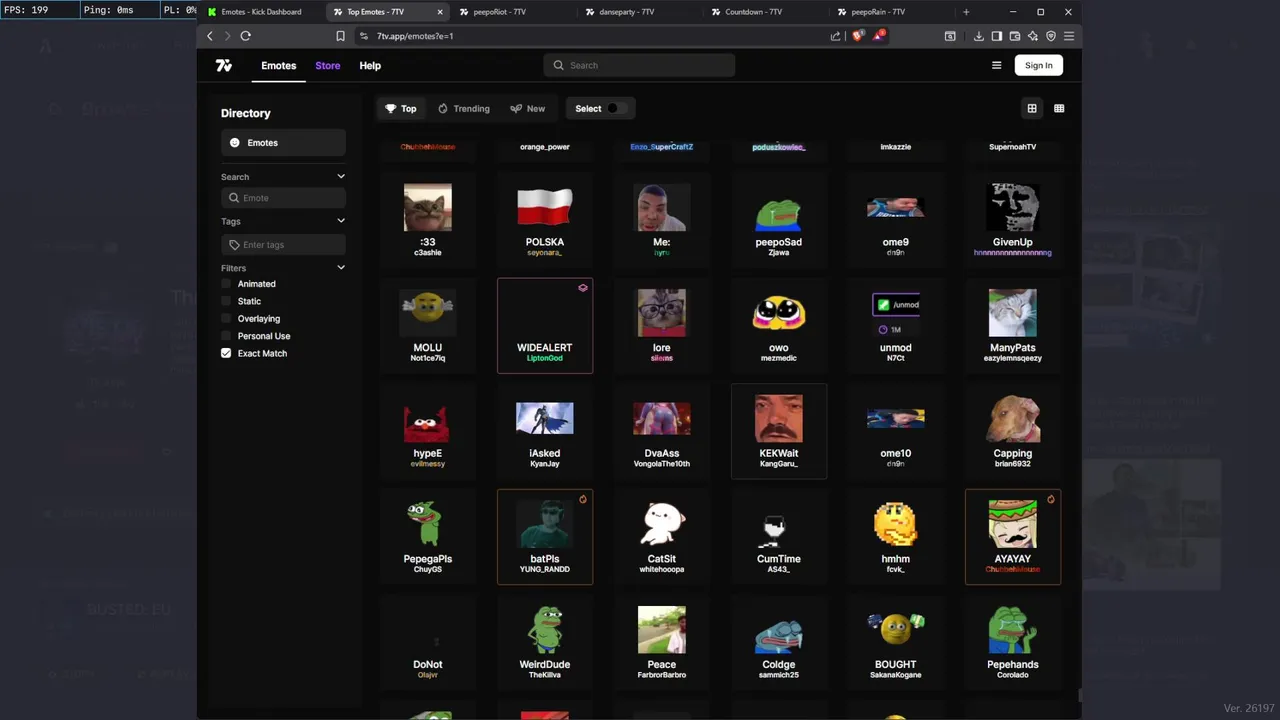The width and height of the screenshot is (1280, 720).
Task: Open the Brave VPN shield icon
Action: click(1050, 36)
